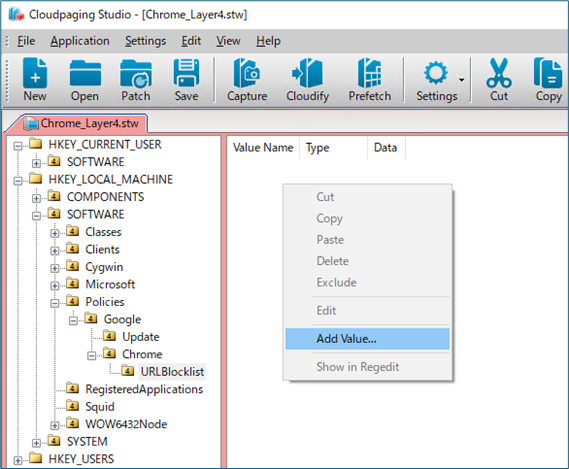The height and width of the screenshot is (469, 569).
Task: Select the Chrome tree item
Action: (x=142, y=354)
